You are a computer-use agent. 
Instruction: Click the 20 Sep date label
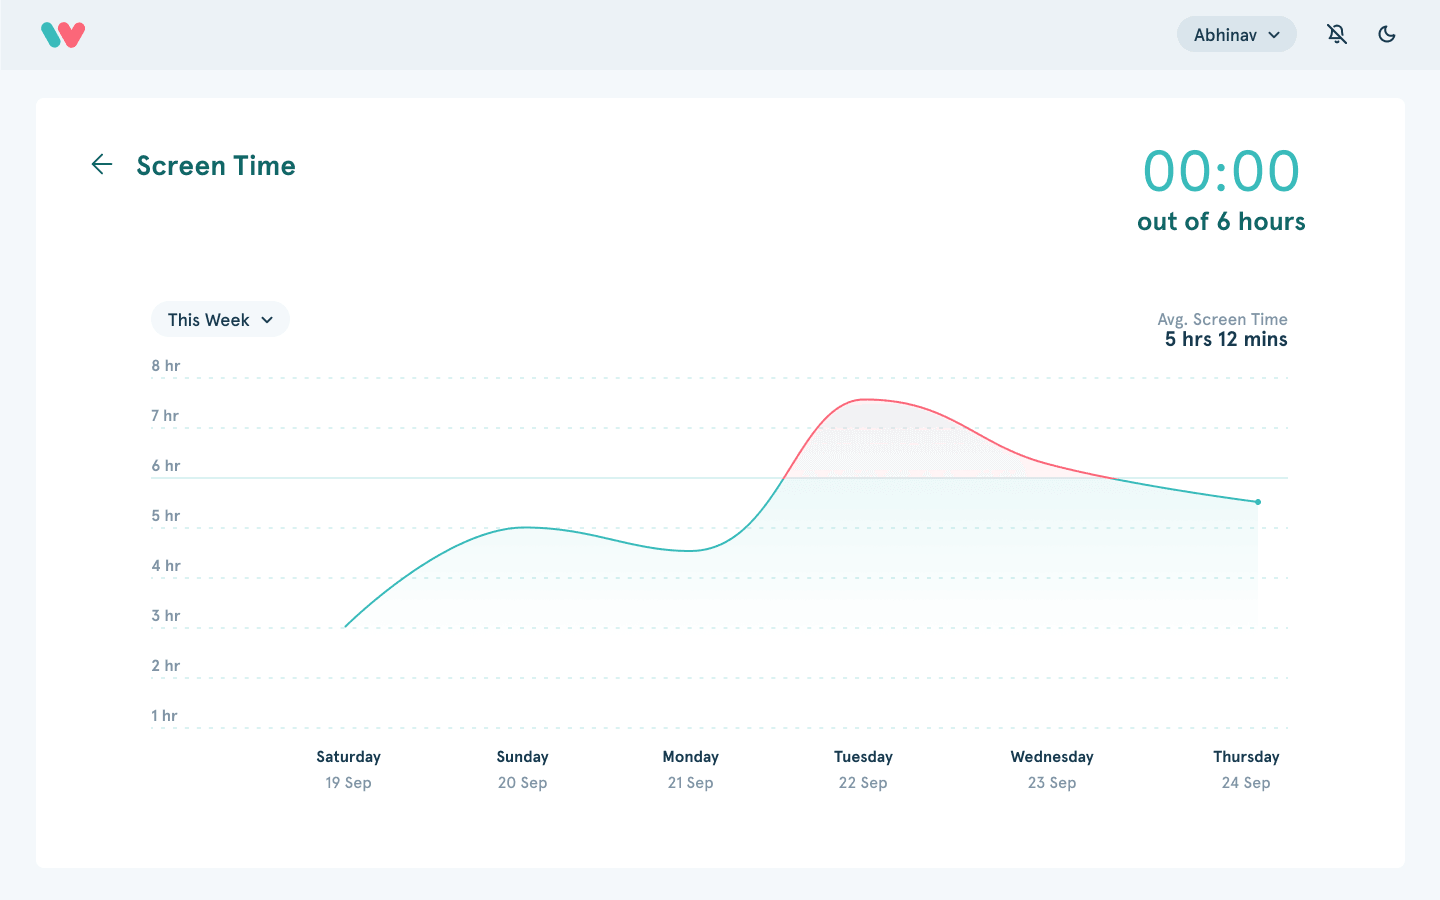click(x=522, y=783)
